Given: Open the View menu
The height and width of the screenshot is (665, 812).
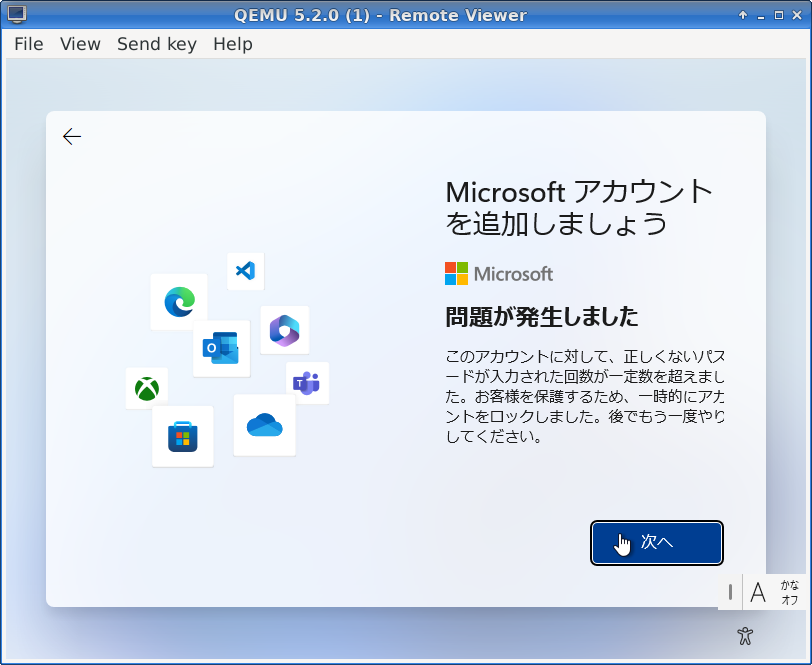Looking at the screenshot, I should point(80,44).
